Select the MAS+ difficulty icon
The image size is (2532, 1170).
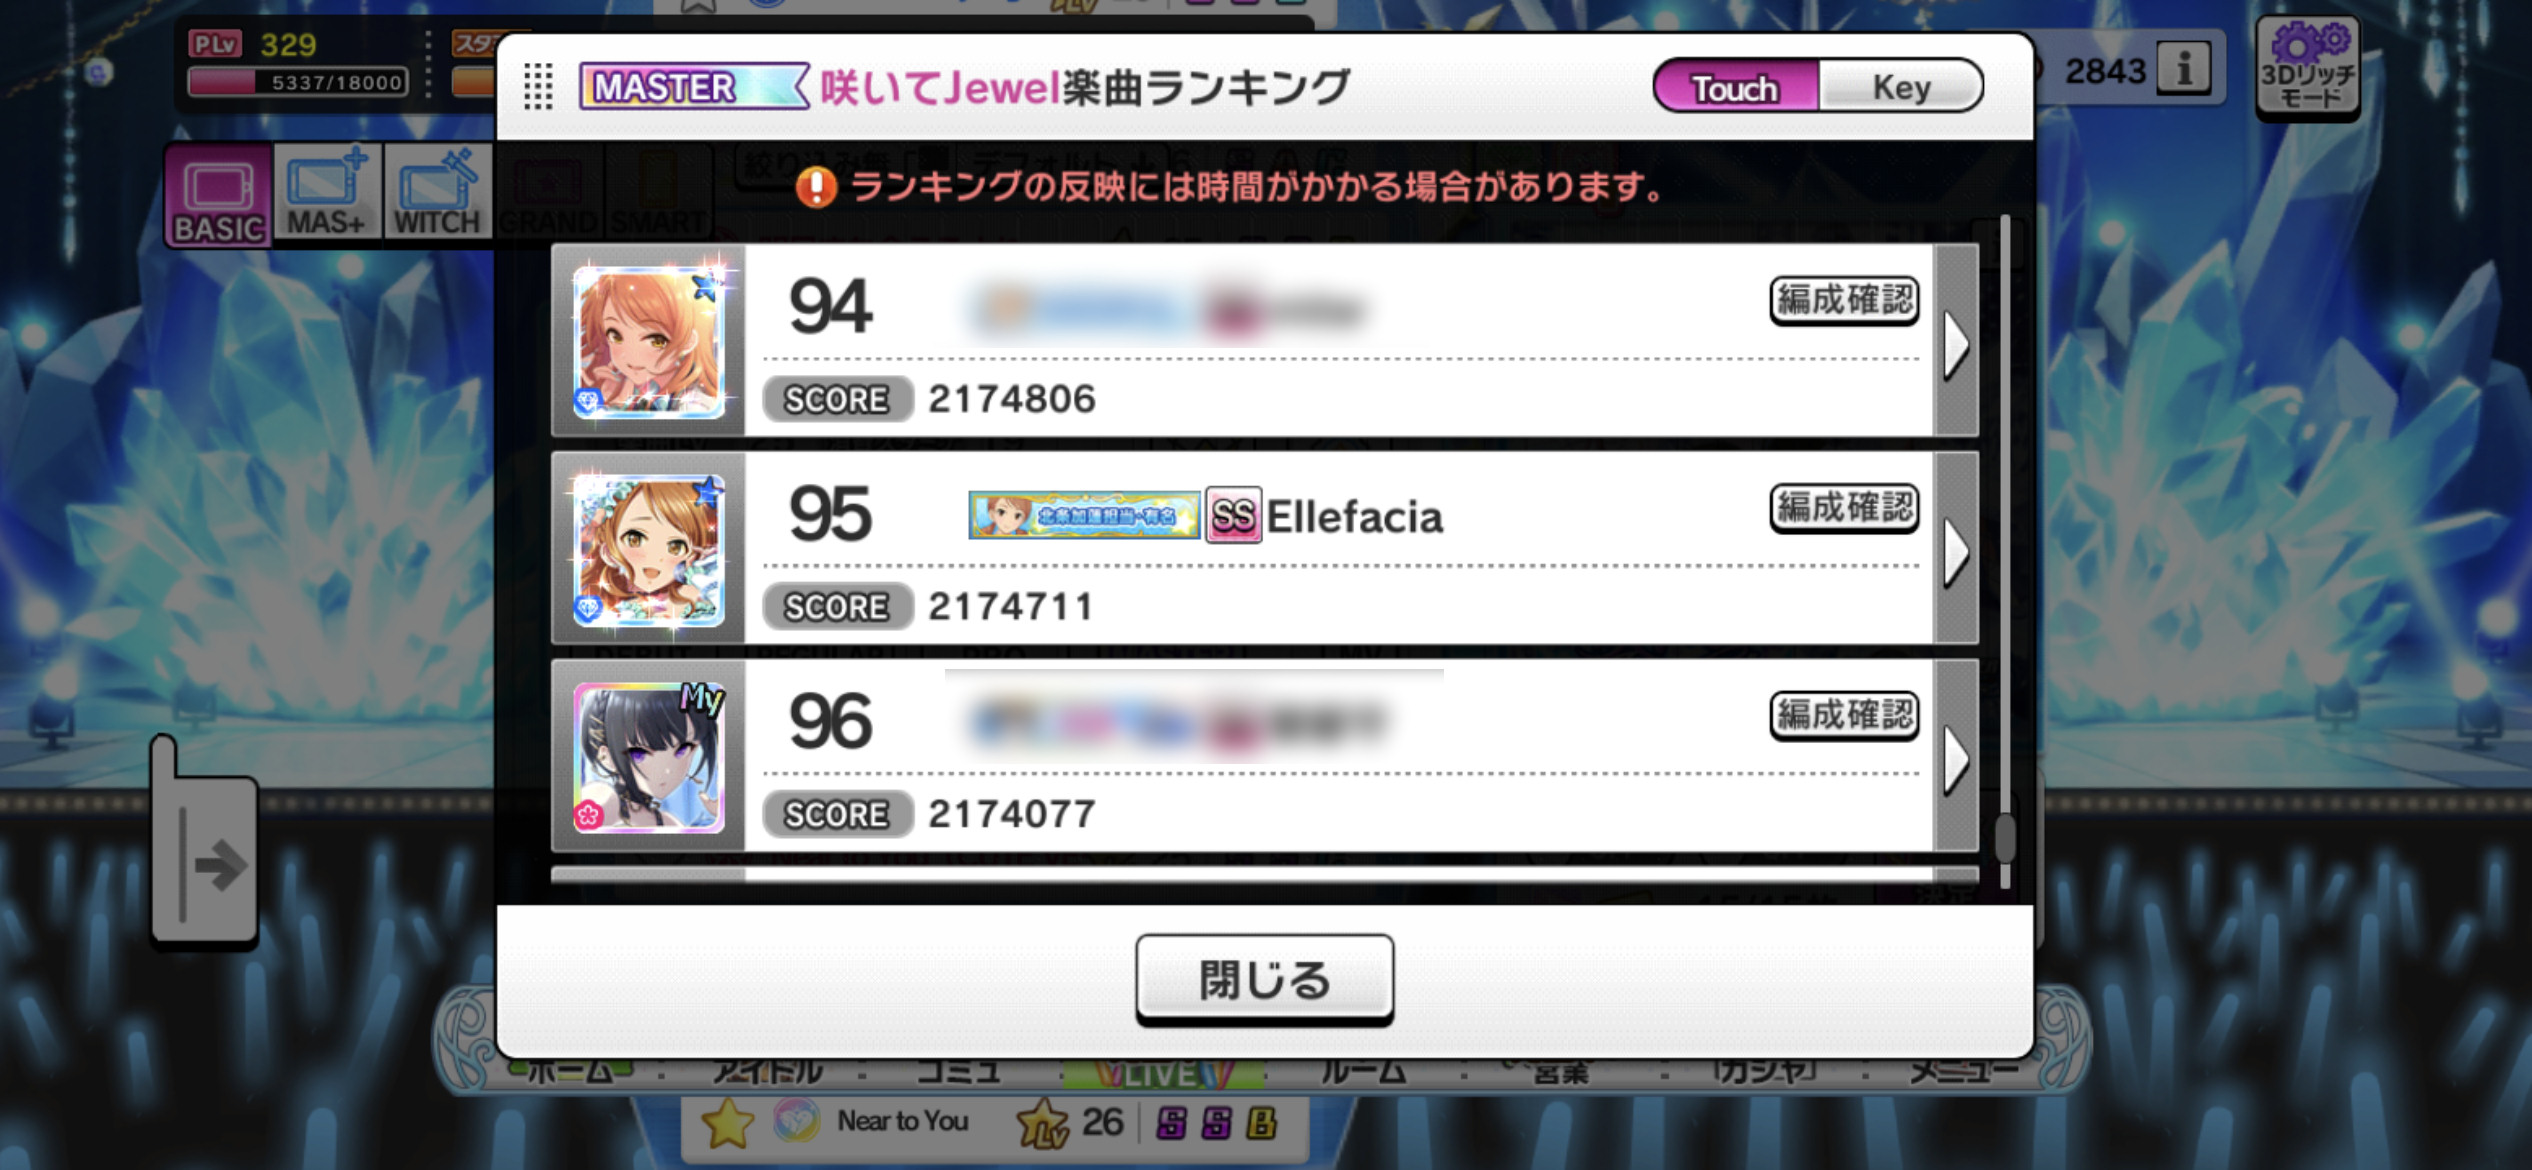[327, 192]
